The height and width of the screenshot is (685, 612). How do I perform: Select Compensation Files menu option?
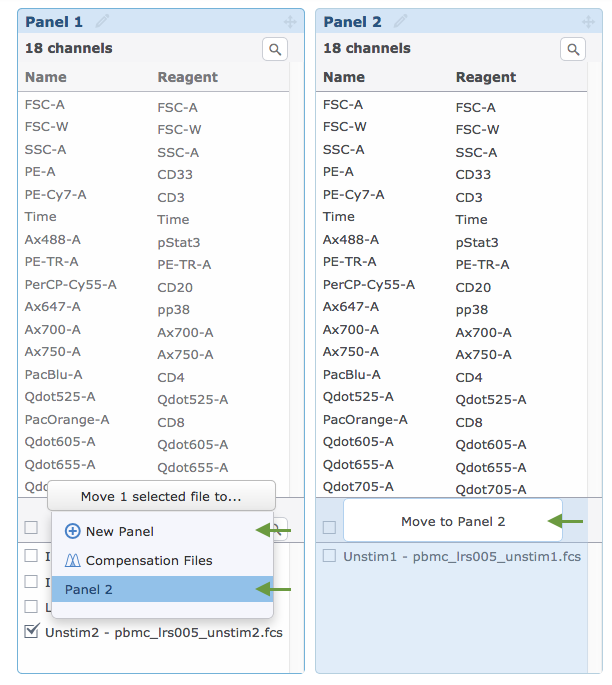(x=149, y=561)
